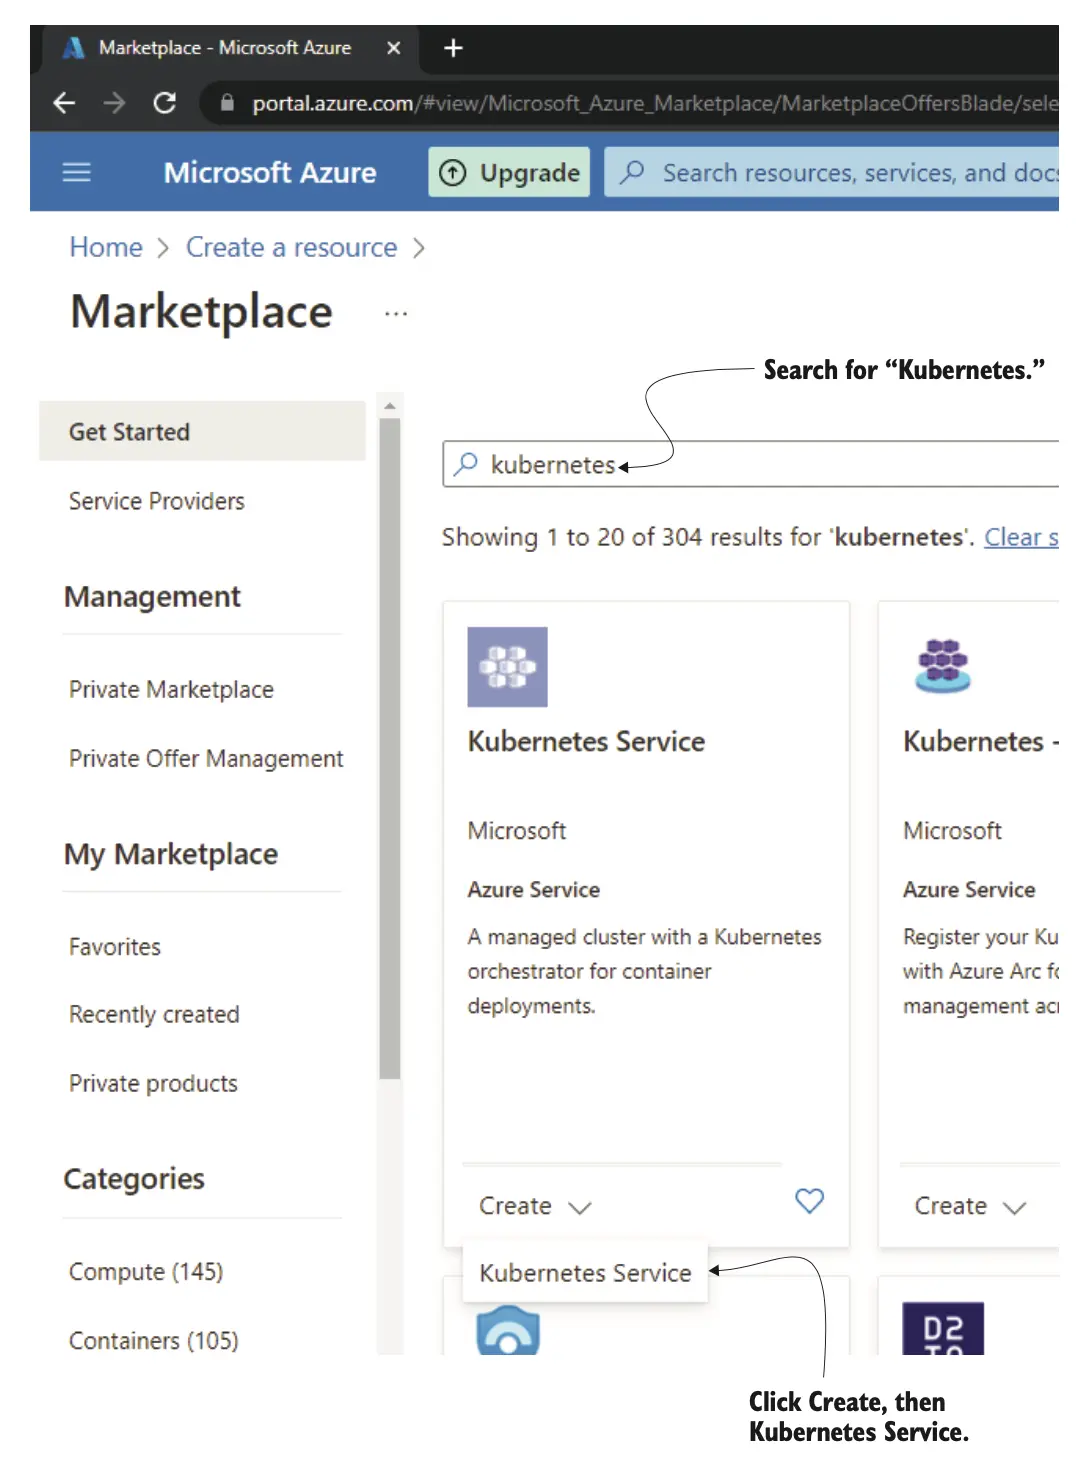Reload the page with the refresh icon
This screenshot has height=1460, width=1084.
pyautogui.click(x=164, y=103)
